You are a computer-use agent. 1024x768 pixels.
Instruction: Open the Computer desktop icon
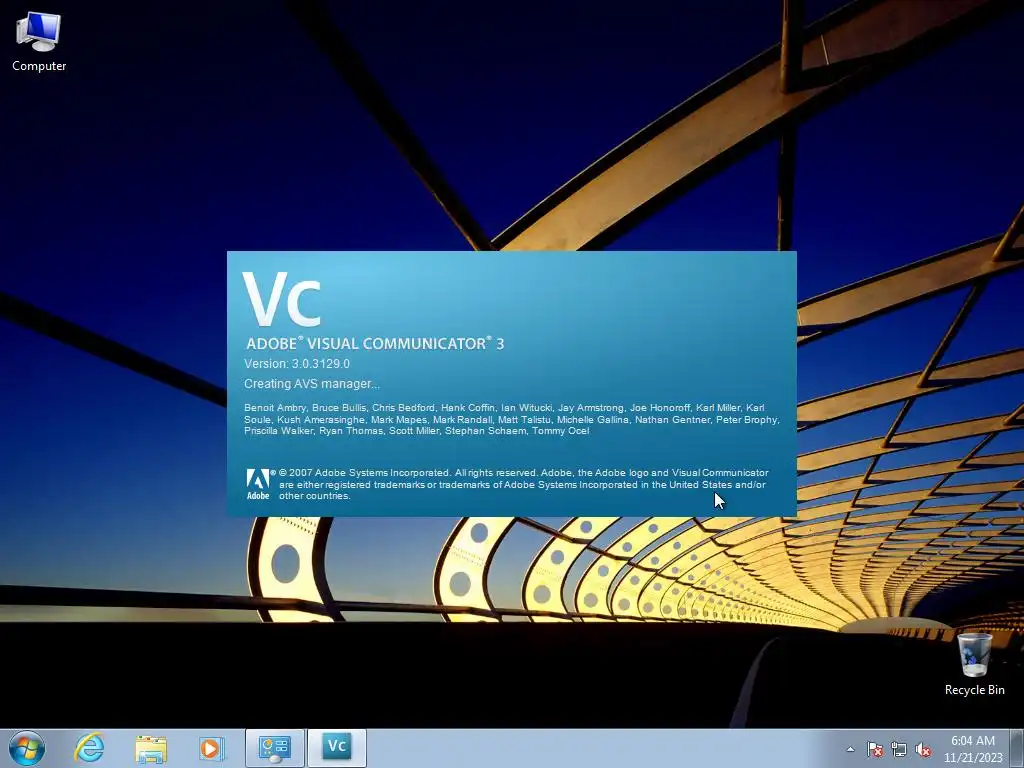(39, 41)
